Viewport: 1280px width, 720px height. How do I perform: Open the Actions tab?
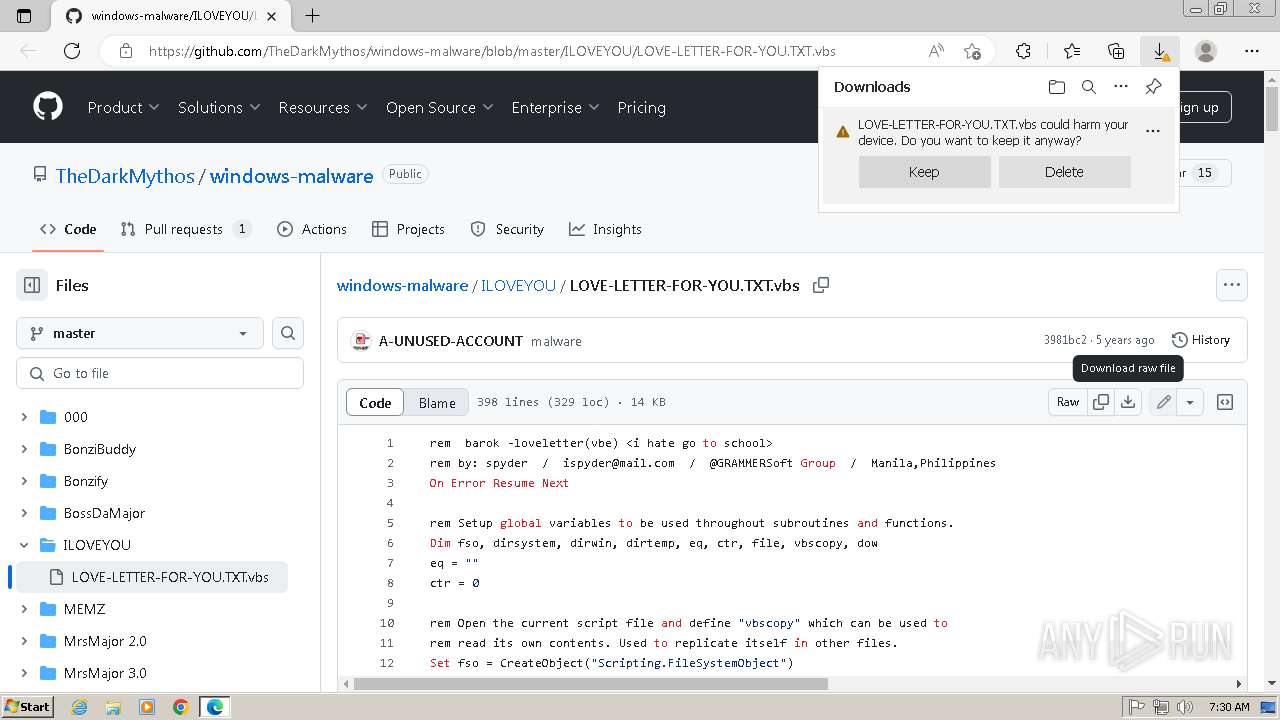[x=312, y=229]
